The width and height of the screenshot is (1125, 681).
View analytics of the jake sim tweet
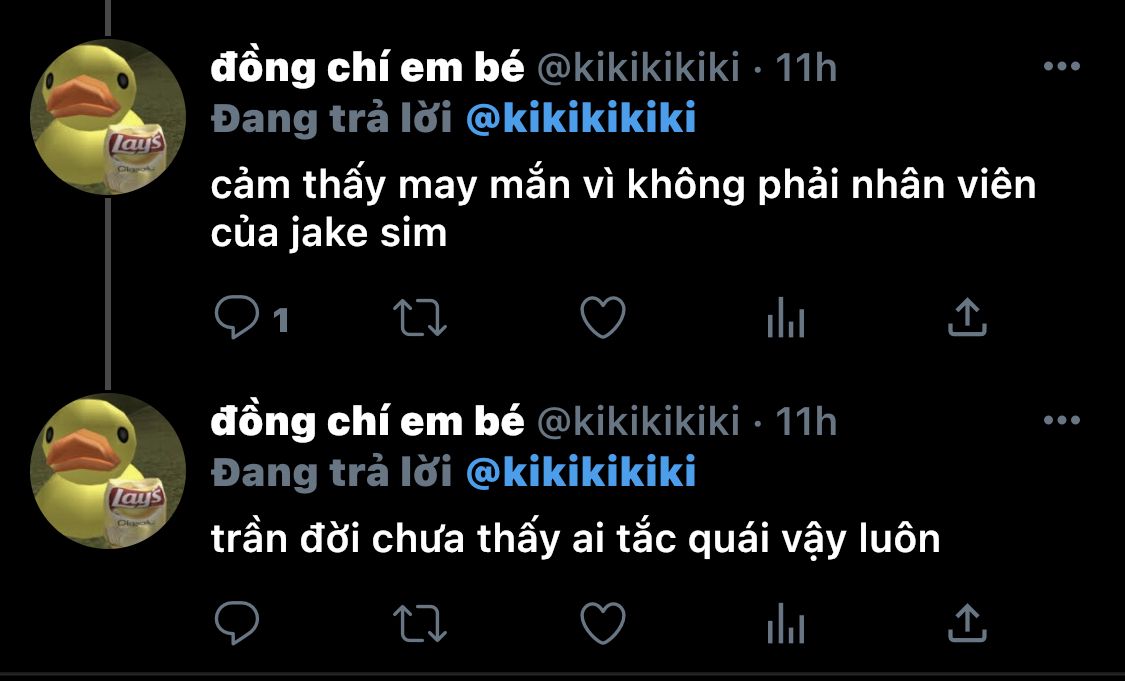786,318
